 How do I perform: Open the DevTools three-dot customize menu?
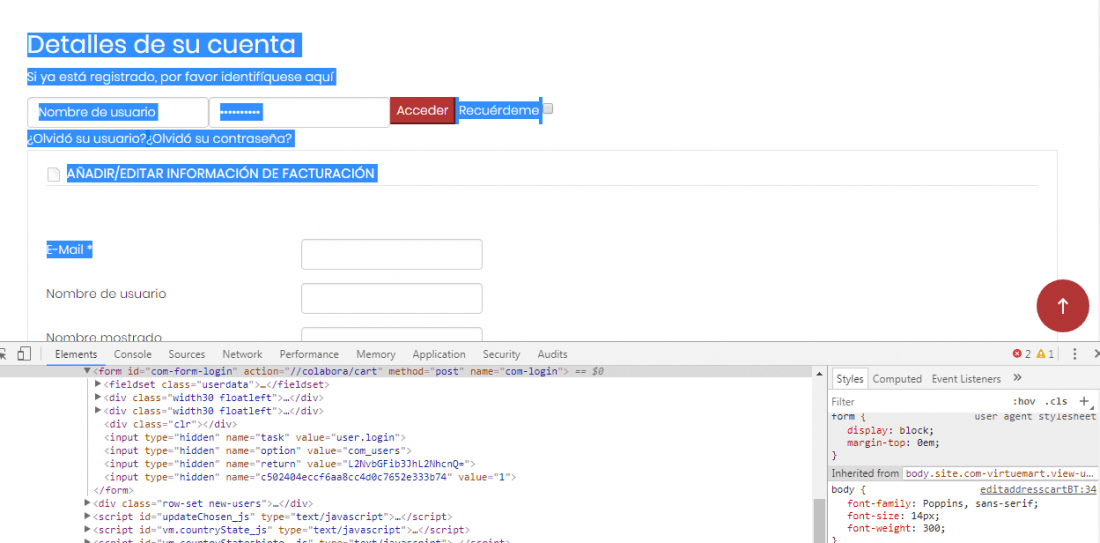(x=1074, y=354)
